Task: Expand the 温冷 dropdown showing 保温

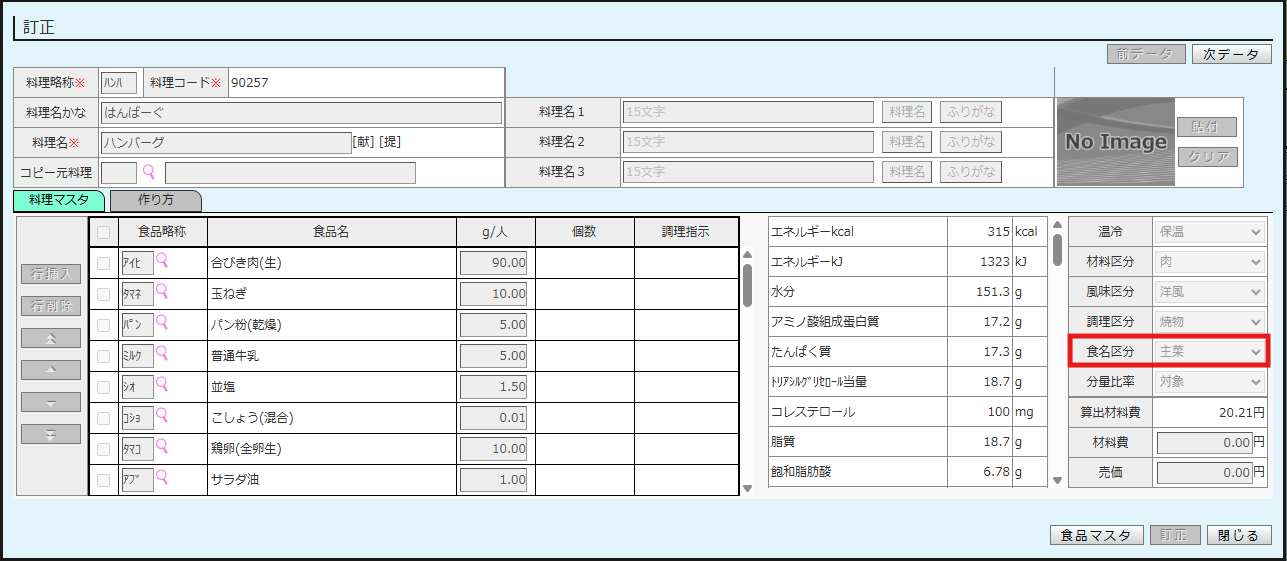Action: pos(1209,232)
